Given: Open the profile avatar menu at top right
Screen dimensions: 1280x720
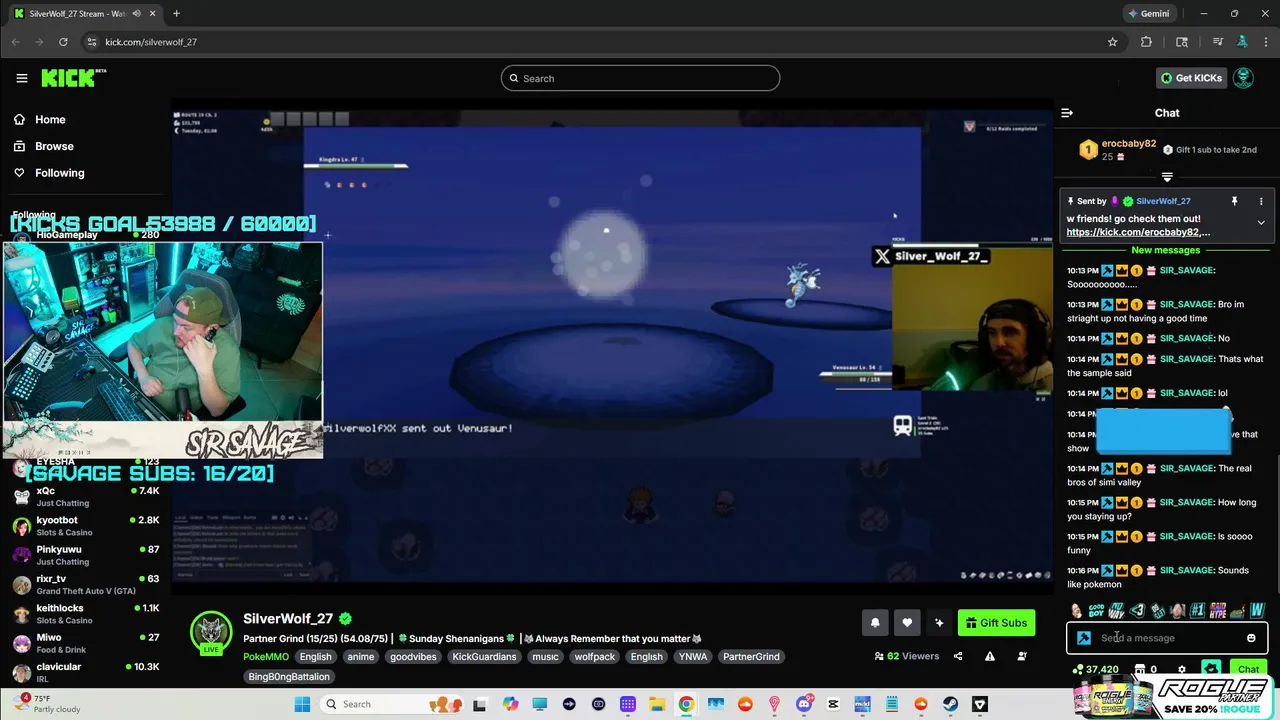Looking at the screenshot, I should [1243, 78].
